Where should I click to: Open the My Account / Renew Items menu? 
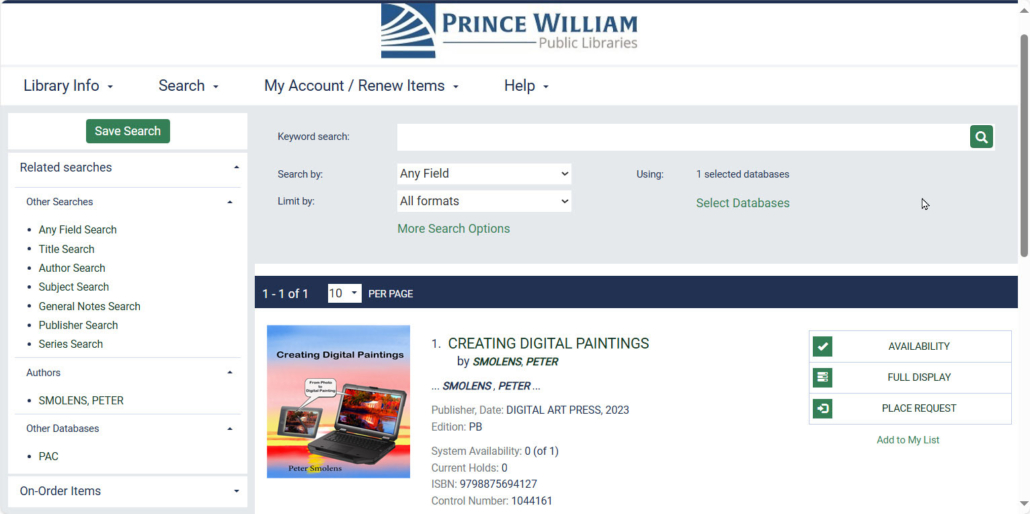[361, 85]
